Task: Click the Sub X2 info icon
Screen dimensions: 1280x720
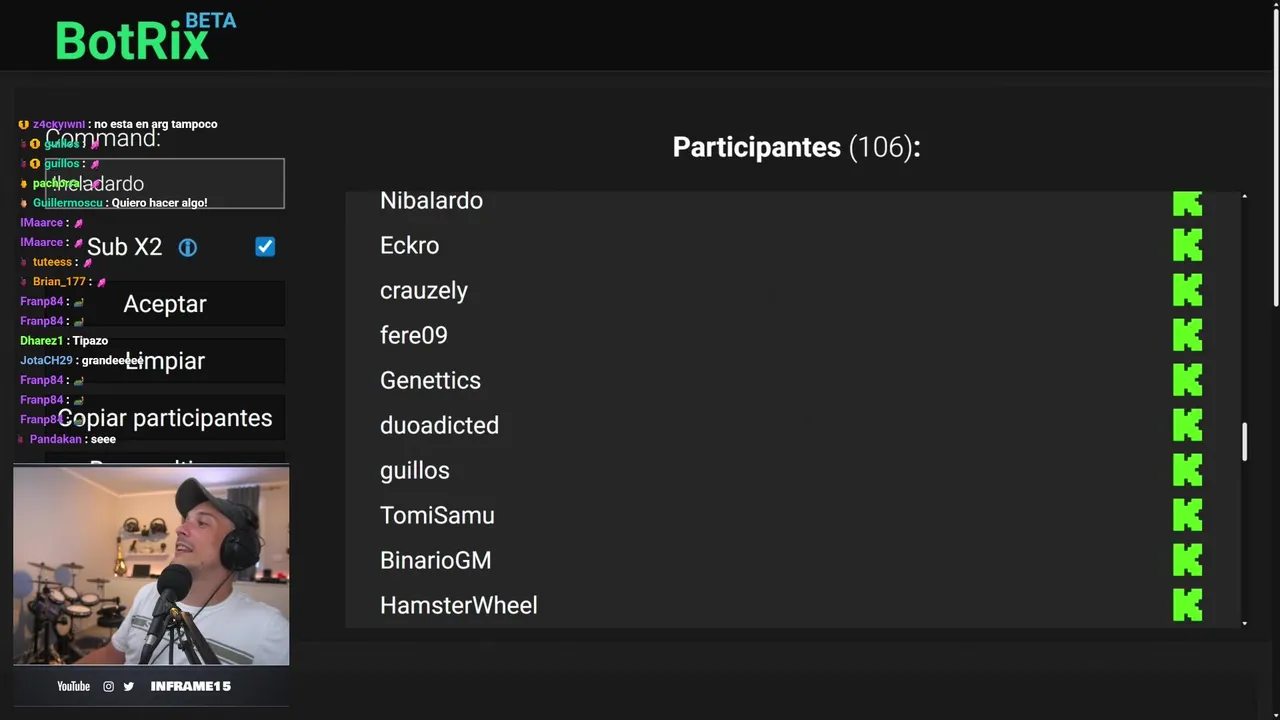Action: tap(188, 247)
